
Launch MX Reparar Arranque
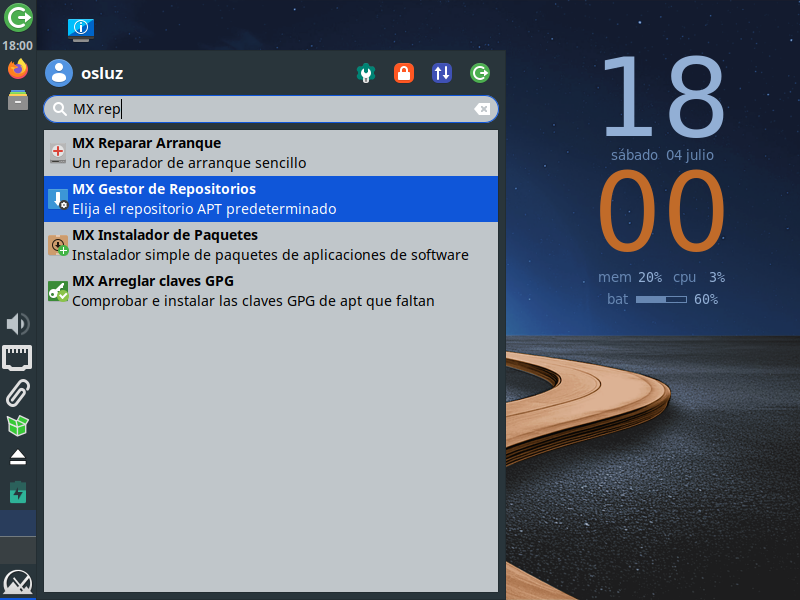[271, 153]
